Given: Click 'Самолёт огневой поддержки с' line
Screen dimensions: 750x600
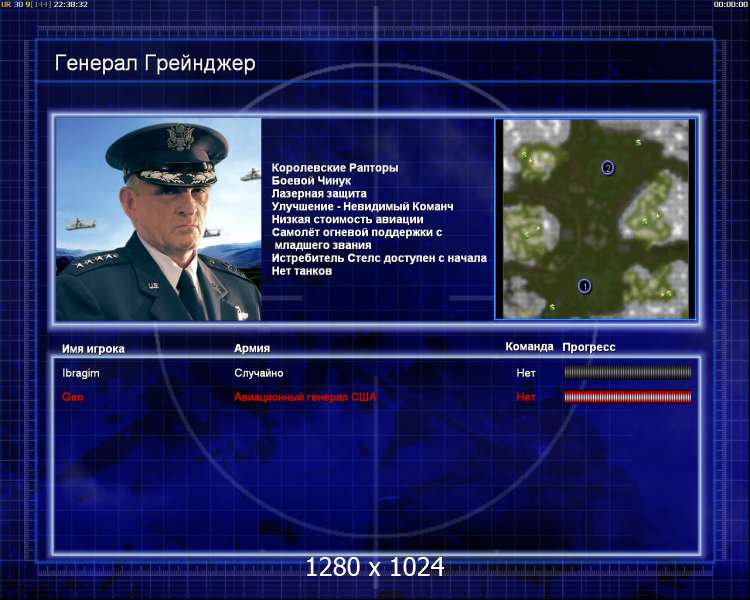Looking at the screenshot, I should click(x=357, y=233).
